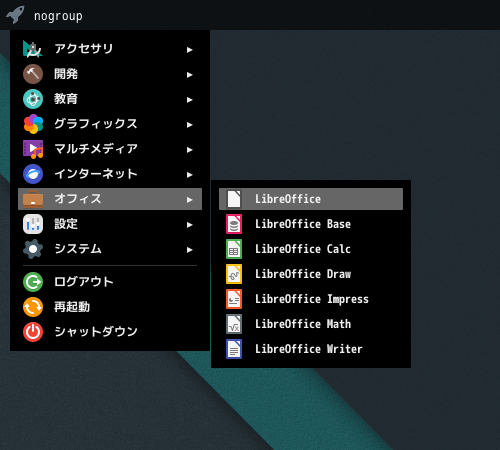Click the オフィス submenu arrow

click(x=189, y=200)
